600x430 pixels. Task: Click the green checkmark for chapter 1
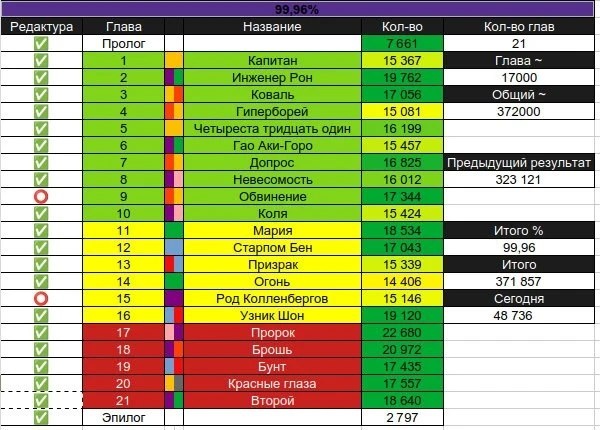41,60
